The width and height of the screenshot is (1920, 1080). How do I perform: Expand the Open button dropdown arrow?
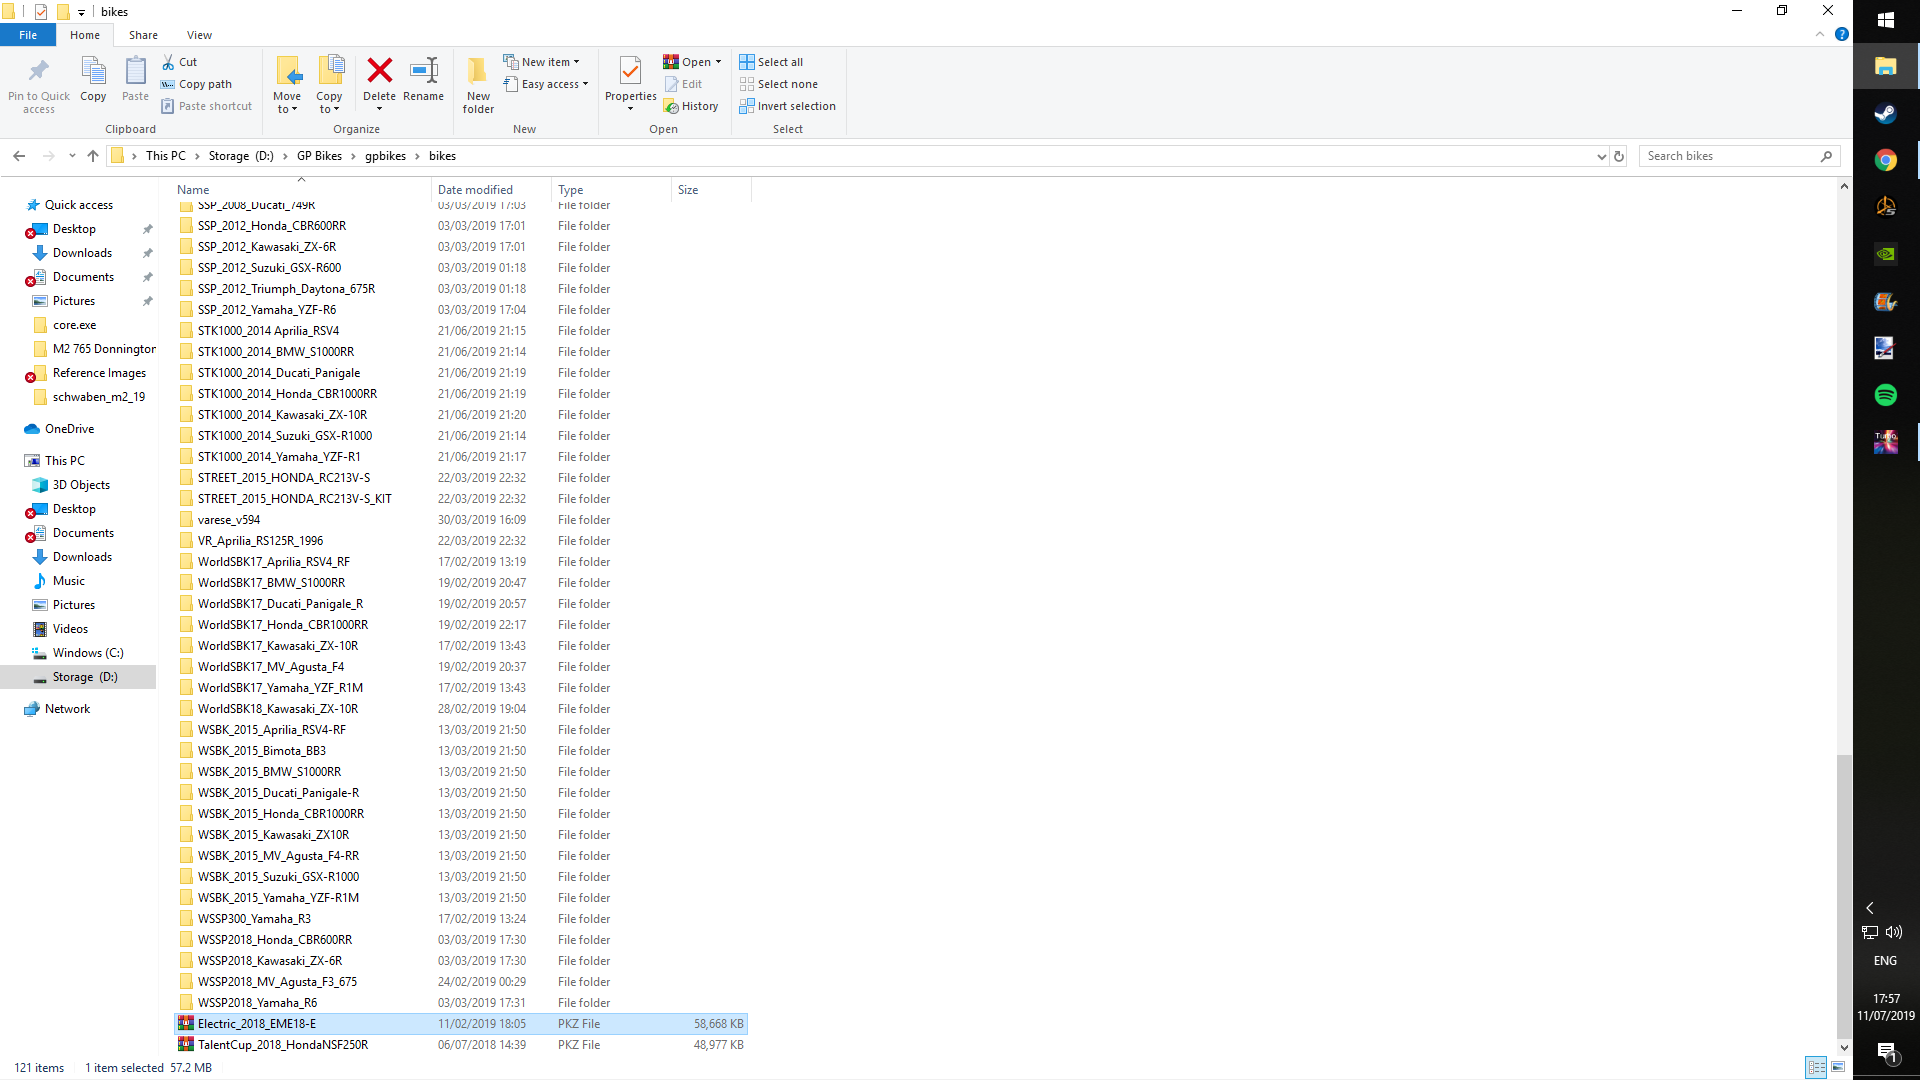(718, 62)
